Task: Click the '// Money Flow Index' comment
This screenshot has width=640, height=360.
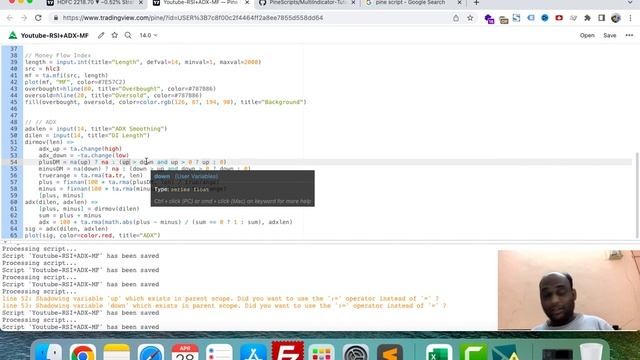Action: pos(58,55)
